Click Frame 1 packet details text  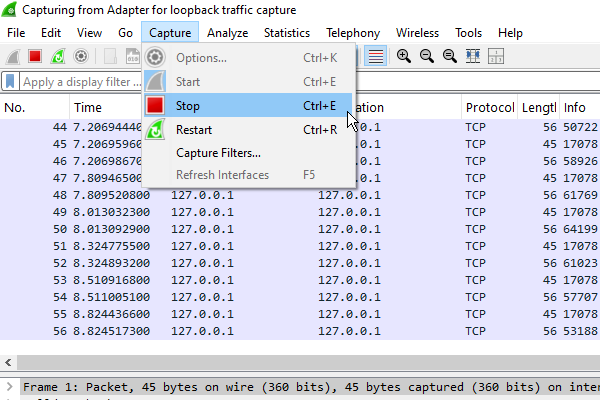311,387
